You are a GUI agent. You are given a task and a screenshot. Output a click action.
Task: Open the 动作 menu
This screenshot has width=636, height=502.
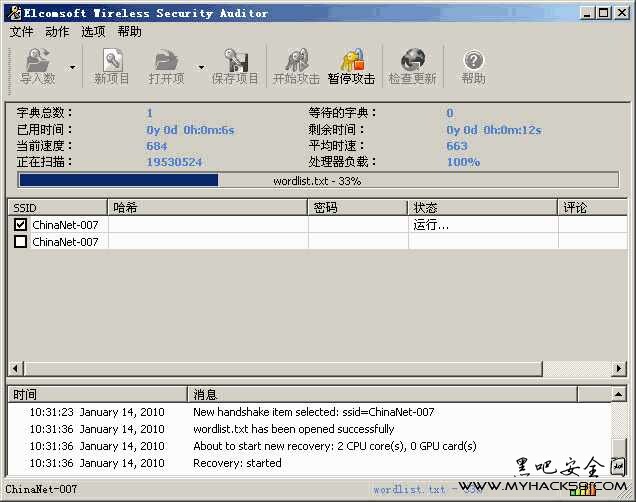pyautogui.click(x=57, y=31)
